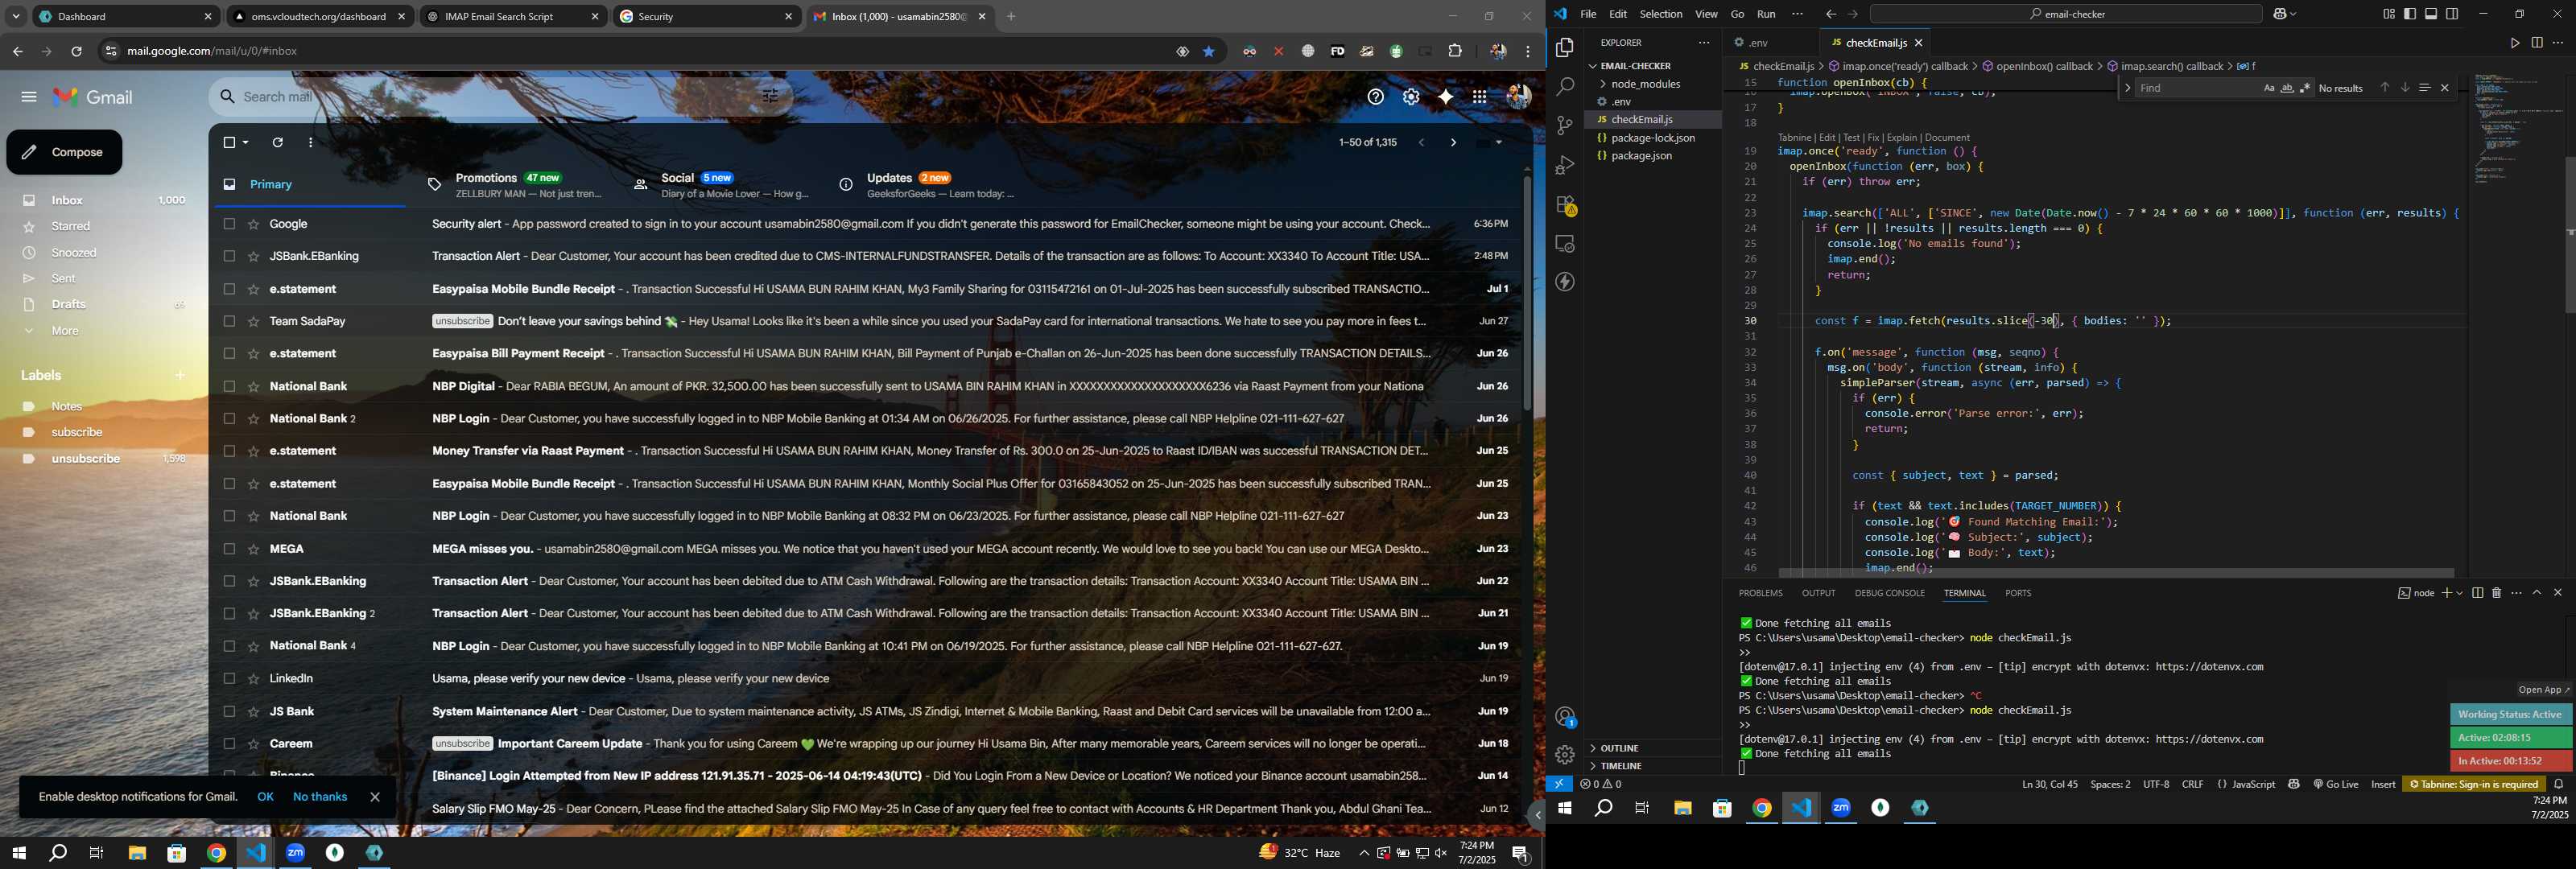The image size is (2576, 869).
Task: Open the File menu in VS Code
Action: coord(1588,14)
